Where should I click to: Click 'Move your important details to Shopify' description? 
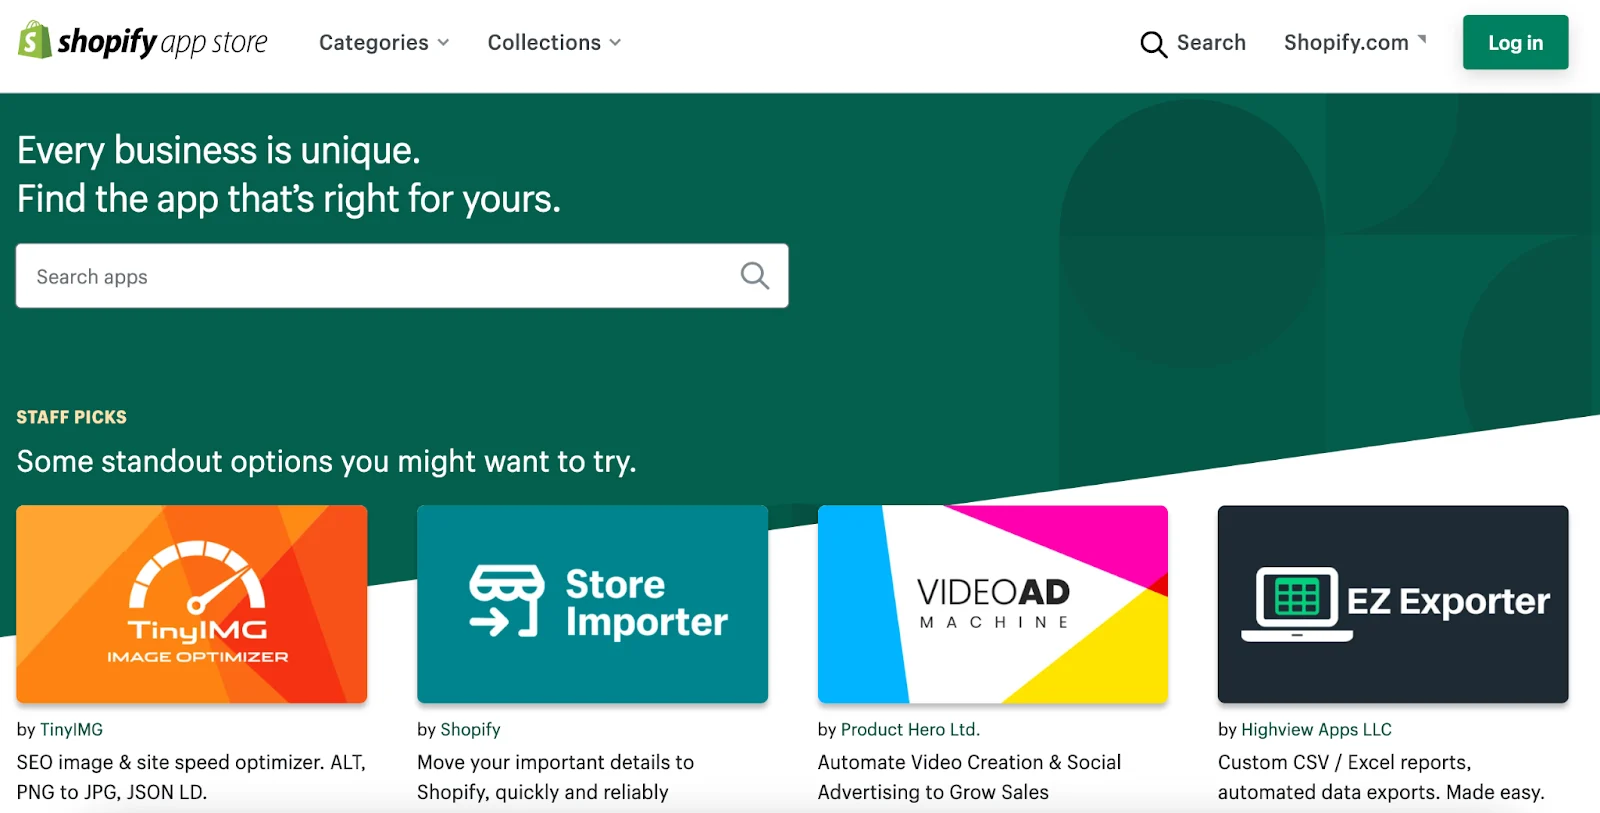tap(555, 777)
